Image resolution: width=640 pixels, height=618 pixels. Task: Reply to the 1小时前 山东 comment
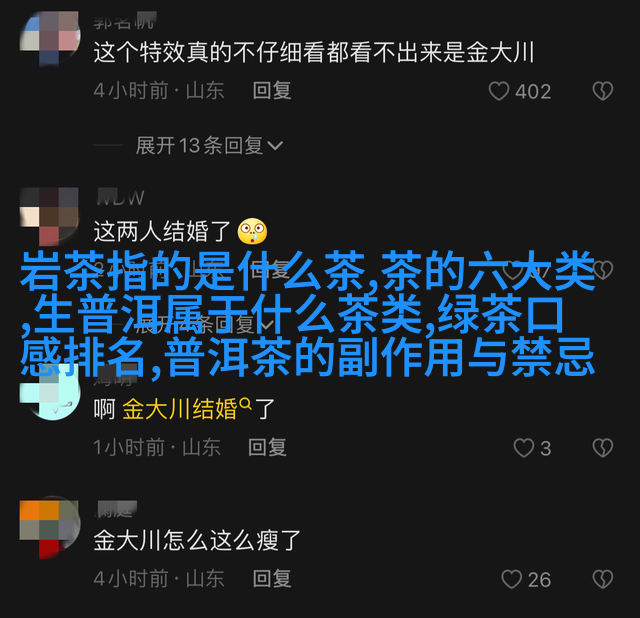click(267, 447)
